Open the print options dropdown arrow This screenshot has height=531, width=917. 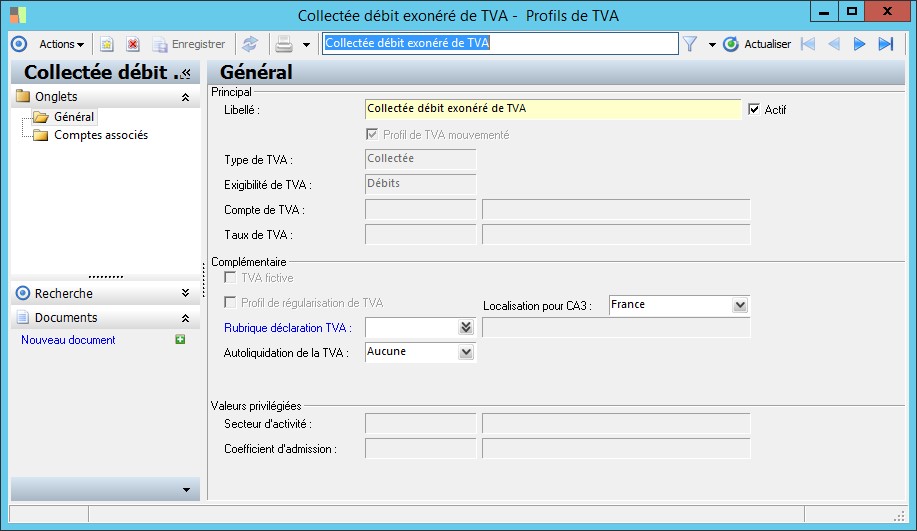[306, 44]
